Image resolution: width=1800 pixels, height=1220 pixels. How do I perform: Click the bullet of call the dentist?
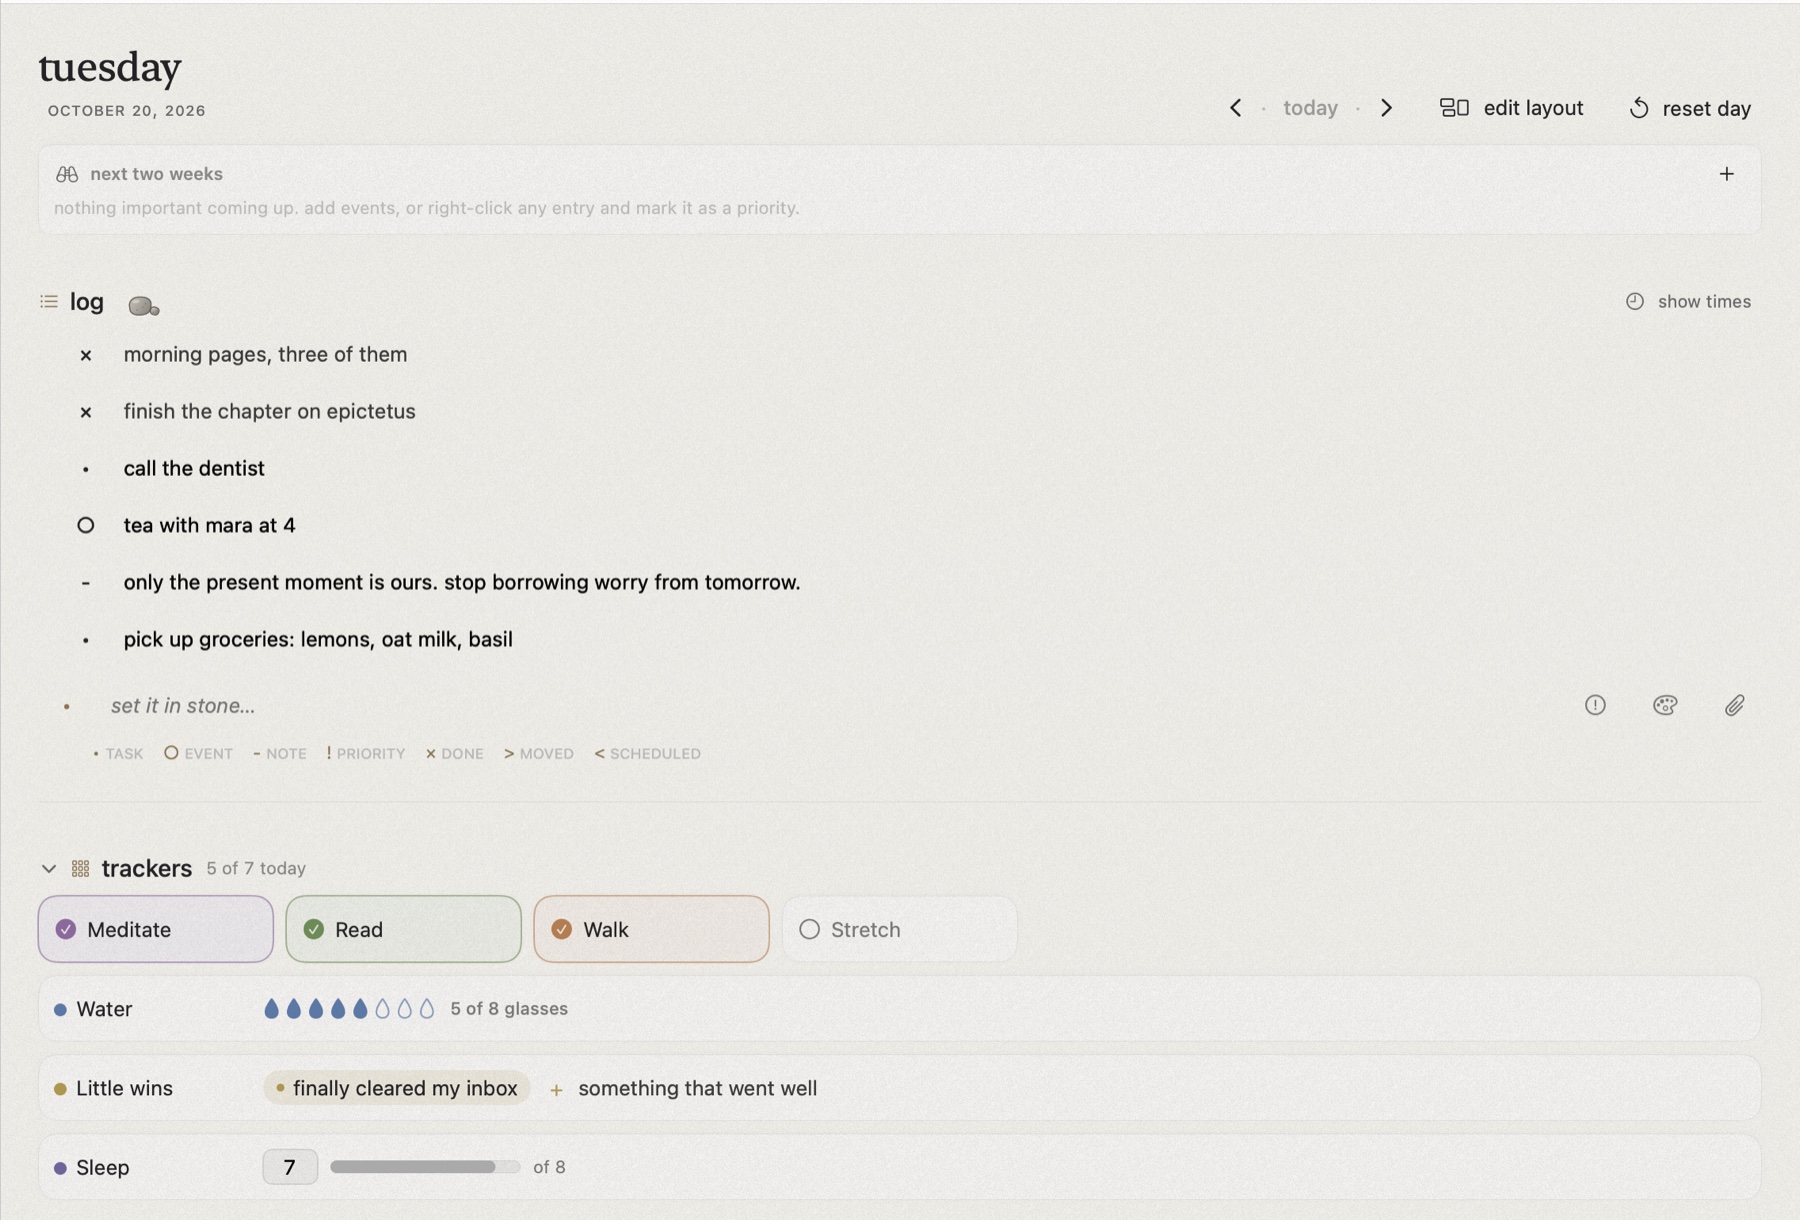coord(86,469)
